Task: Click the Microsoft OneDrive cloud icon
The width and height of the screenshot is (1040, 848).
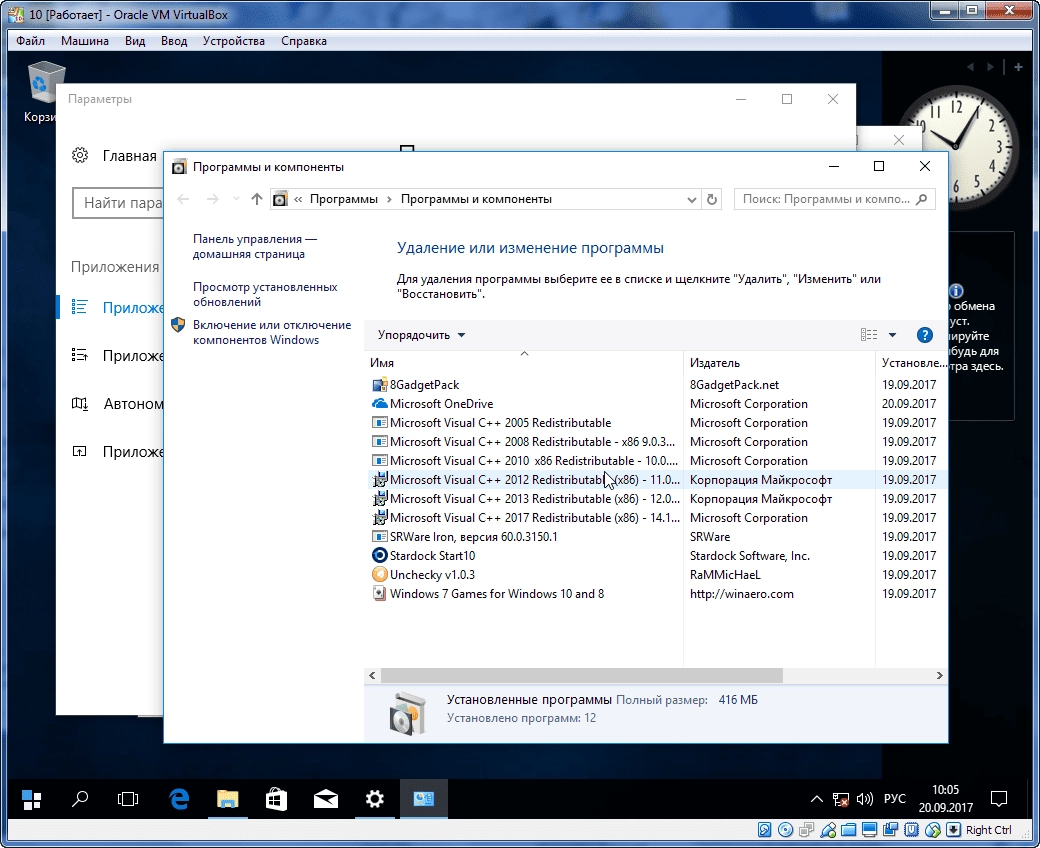Action: coord(379,404)
